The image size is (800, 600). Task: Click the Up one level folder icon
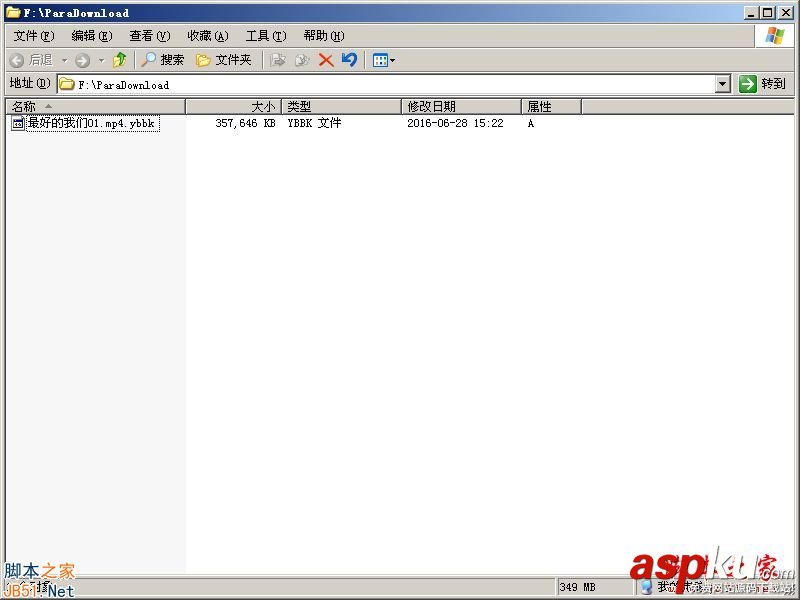point(120,59)
